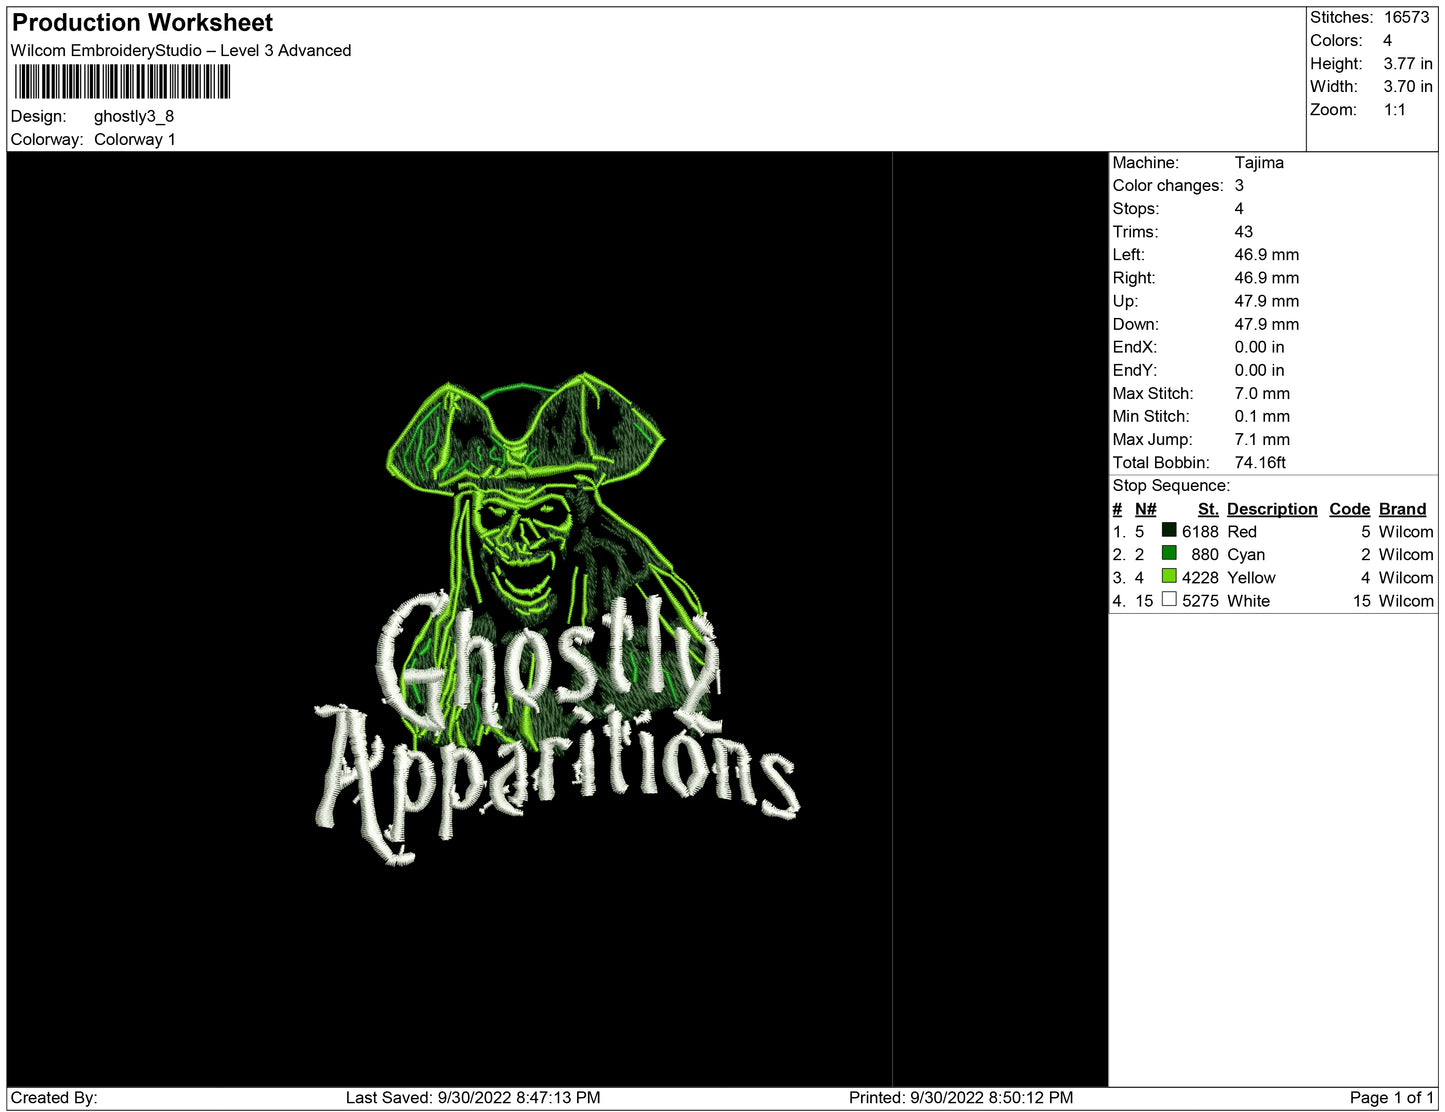Image resolution: width=1445 pixels, height=1112 pixels.
Task: Click the Brand column header
Action: tap(1402, 509)
